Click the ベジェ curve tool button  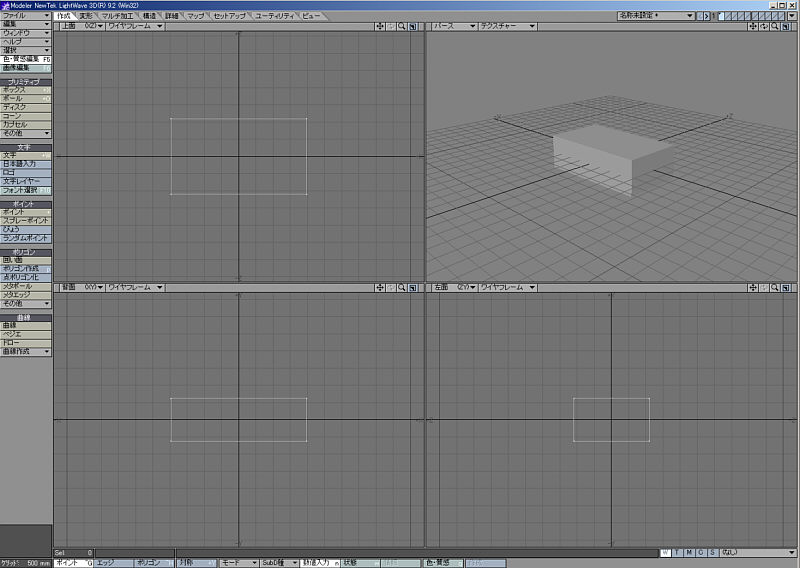click(x=26, y=334)
